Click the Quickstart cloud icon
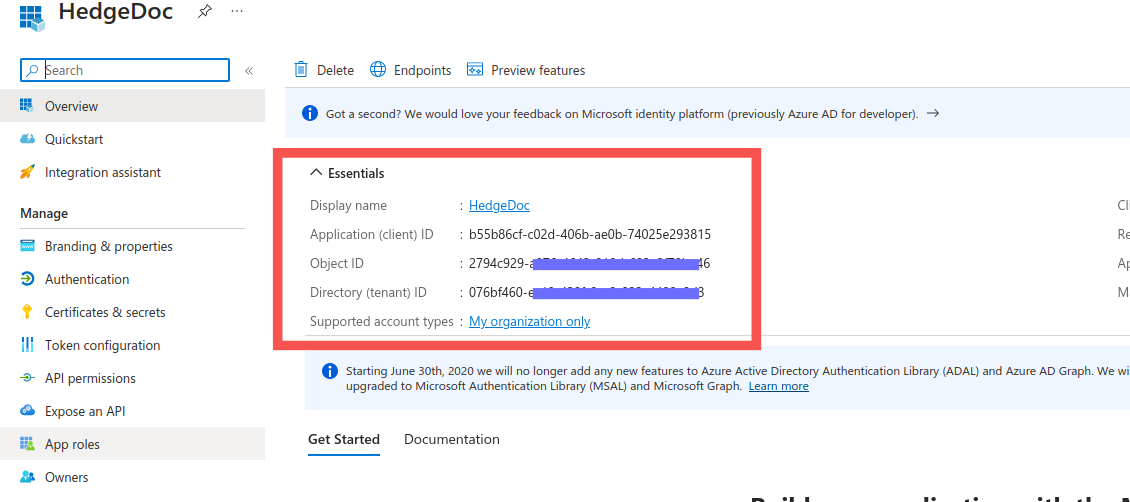The image size is (1130, 502). [x=27, y=139]
